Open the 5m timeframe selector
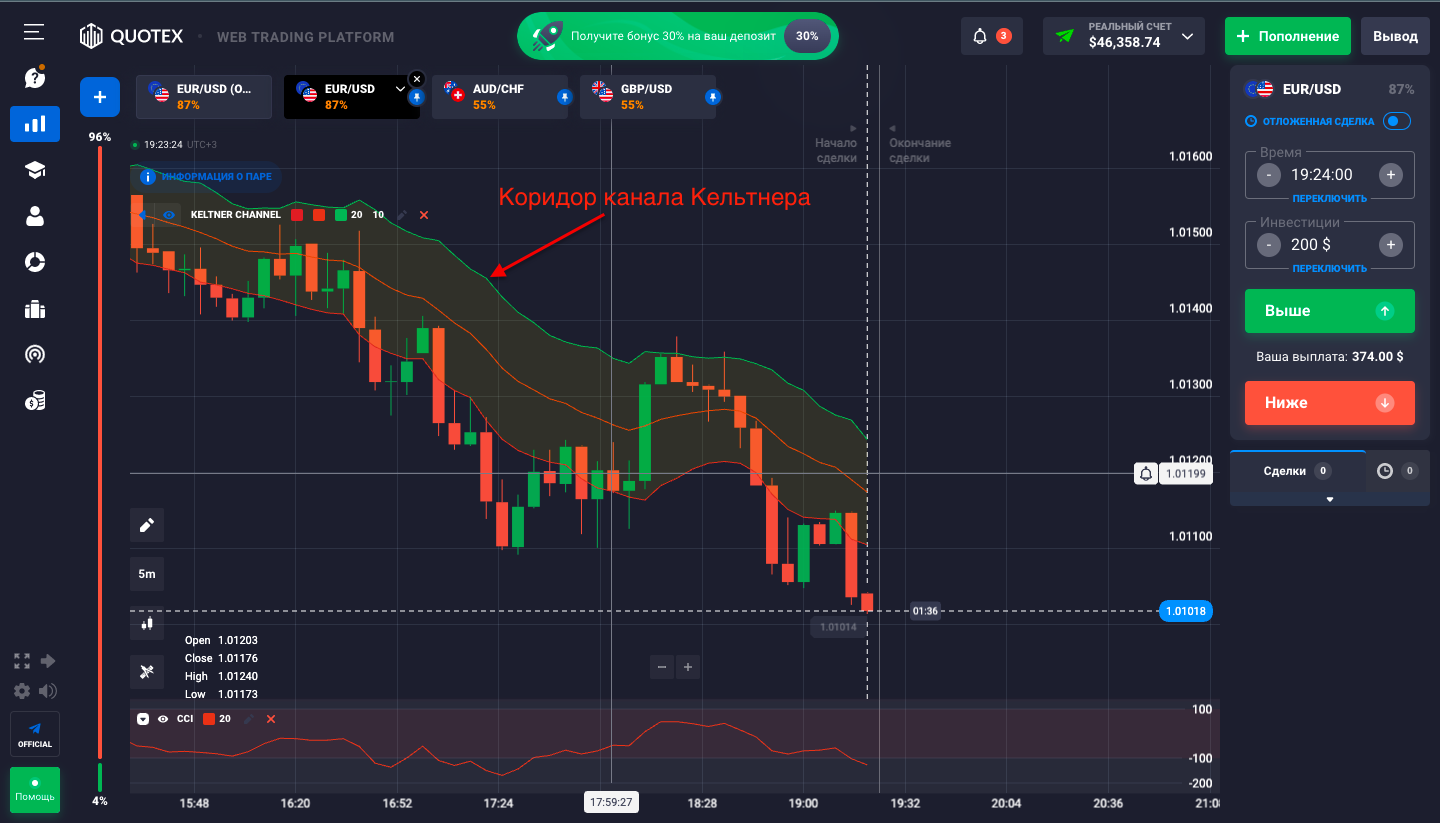 pos(147,574)
